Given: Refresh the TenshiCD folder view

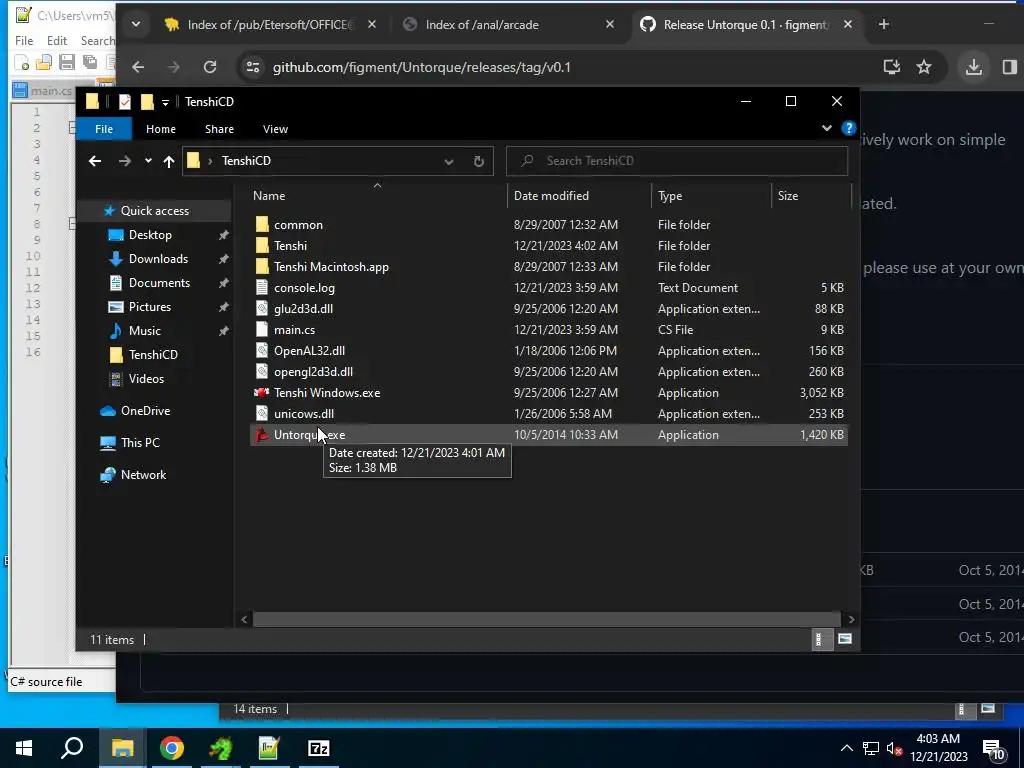Looking at the screenshot, I should (479, 161).
